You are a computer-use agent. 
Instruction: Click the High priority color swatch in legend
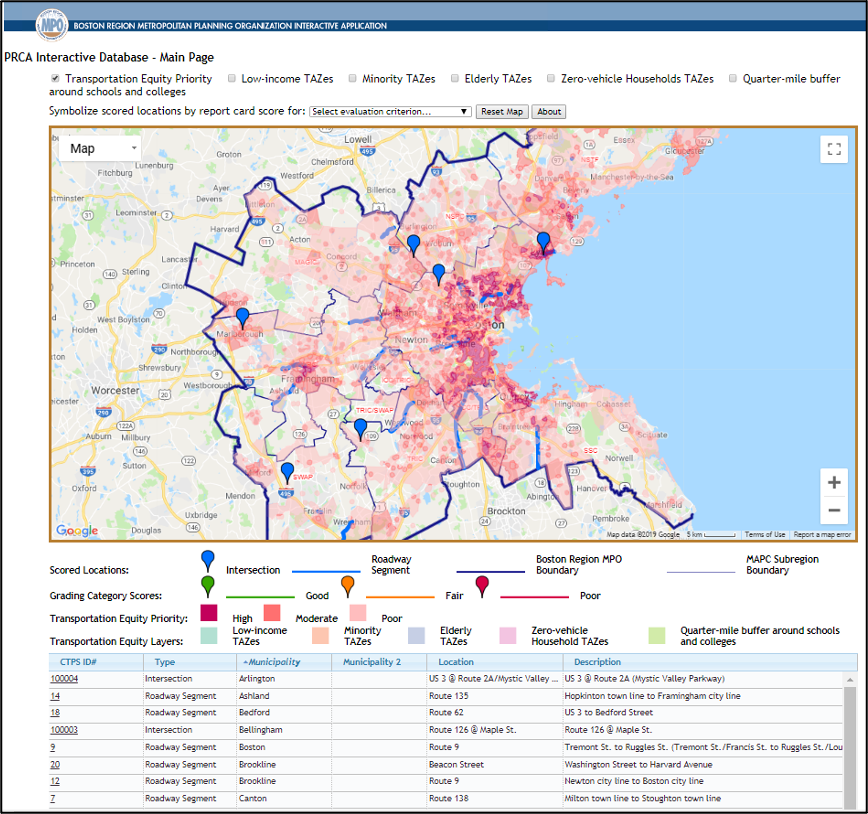pyautogui.click(x=209, y=612)
